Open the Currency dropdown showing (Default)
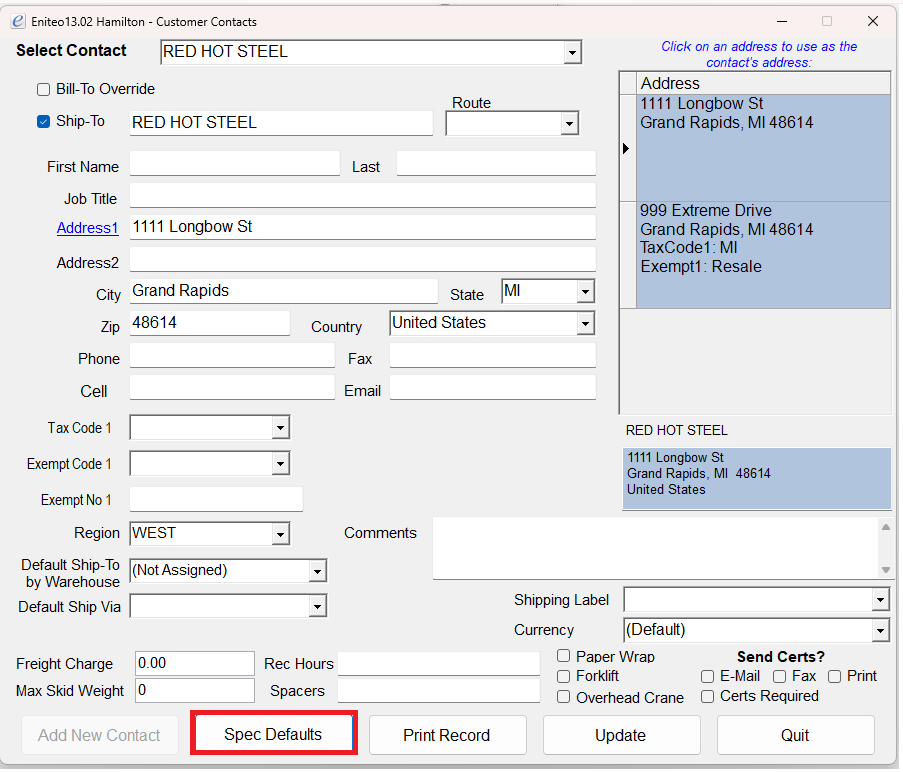Screen dimensions: 903x772 click(x=880, y=630)
